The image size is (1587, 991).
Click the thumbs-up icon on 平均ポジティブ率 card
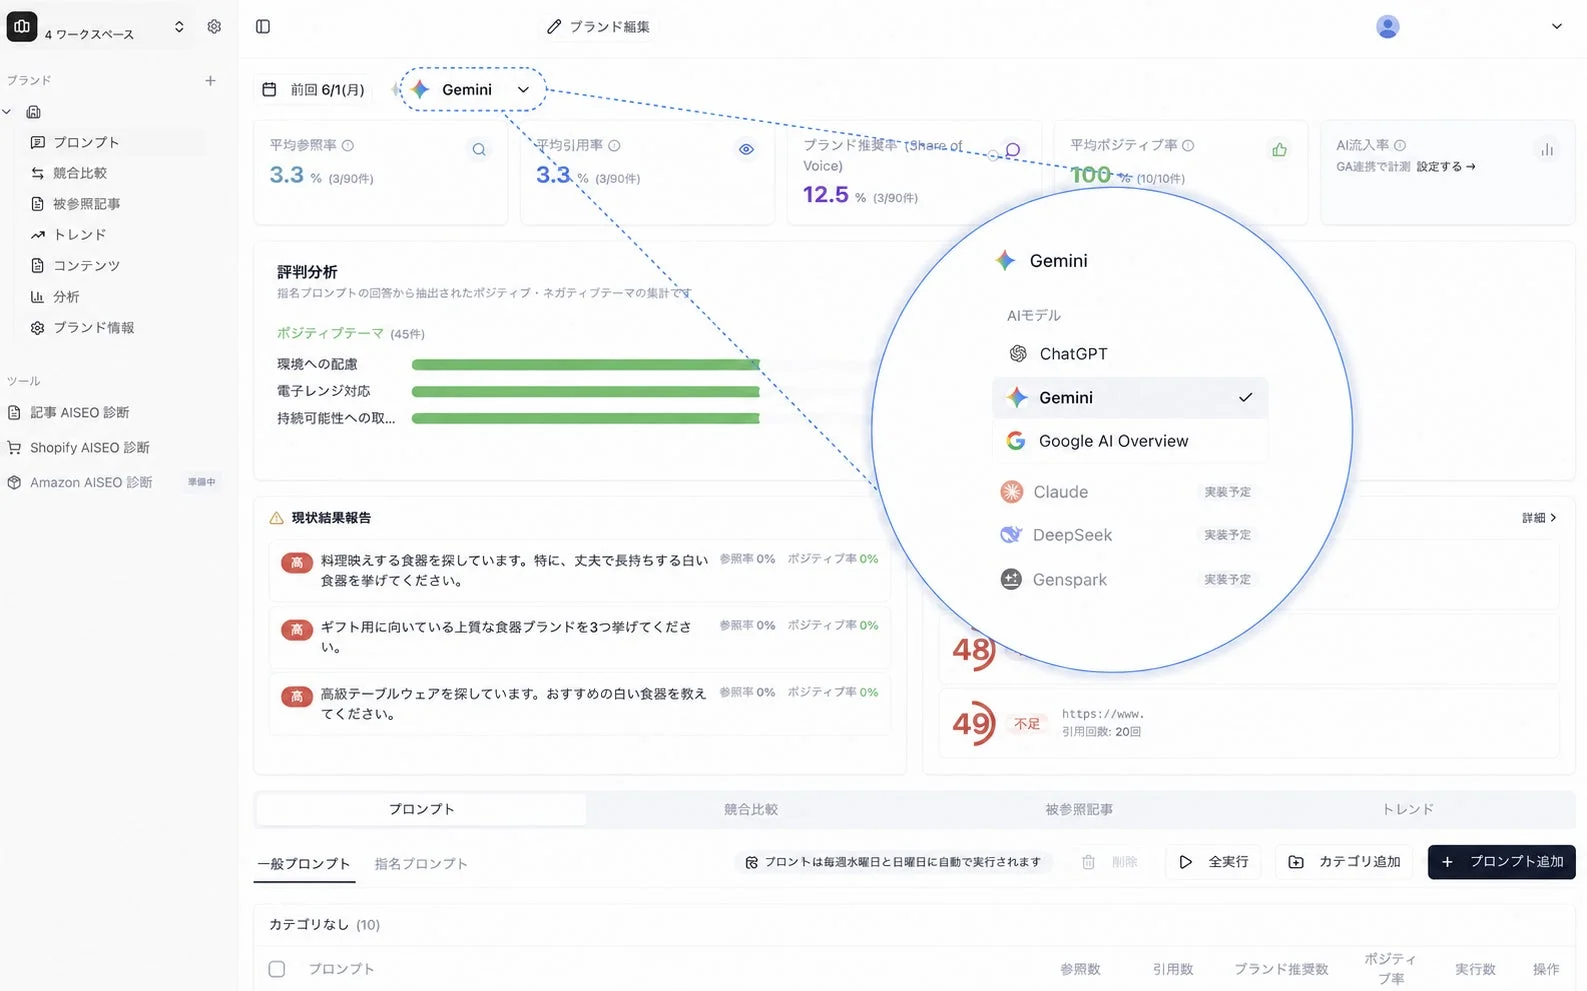click(x=1279, y=150)
